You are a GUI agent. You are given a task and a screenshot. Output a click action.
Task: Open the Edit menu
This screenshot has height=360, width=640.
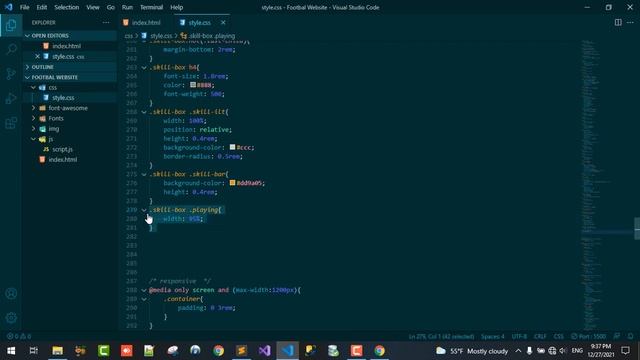(42, 7)
